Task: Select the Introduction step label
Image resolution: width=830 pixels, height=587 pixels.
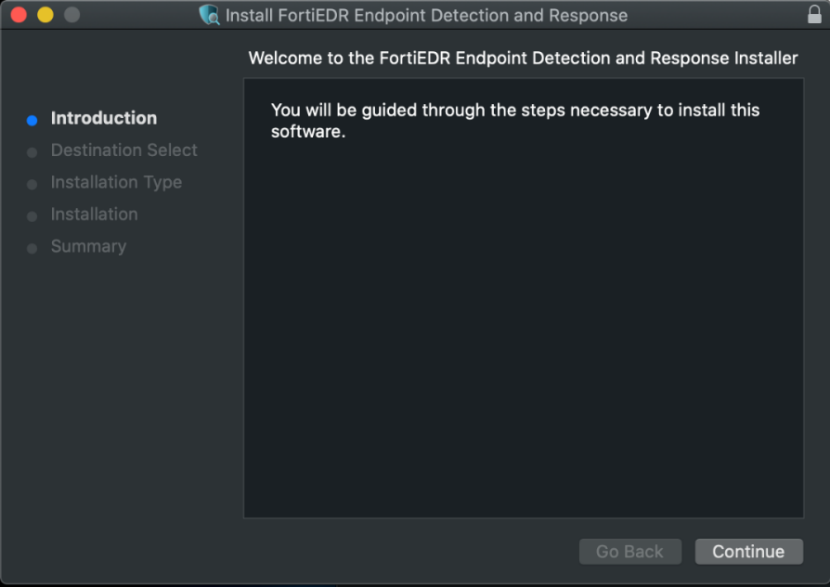Action: pos(104,118)
